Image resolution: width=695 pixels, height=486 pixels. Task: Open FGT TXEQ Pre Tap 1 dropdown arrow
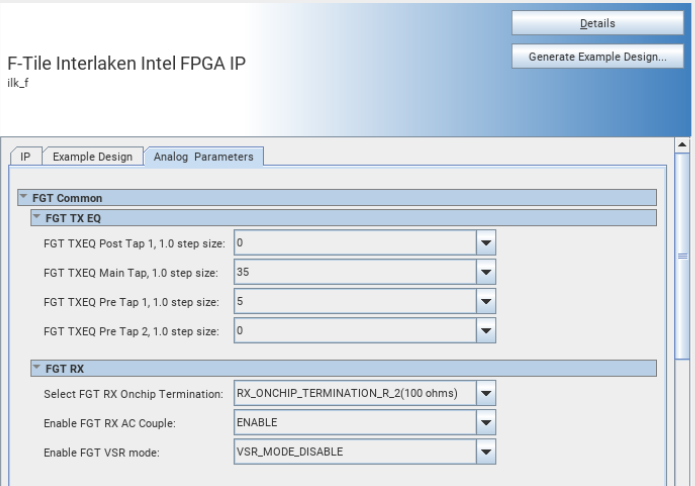pyautogui.click(x=486, y=301)
